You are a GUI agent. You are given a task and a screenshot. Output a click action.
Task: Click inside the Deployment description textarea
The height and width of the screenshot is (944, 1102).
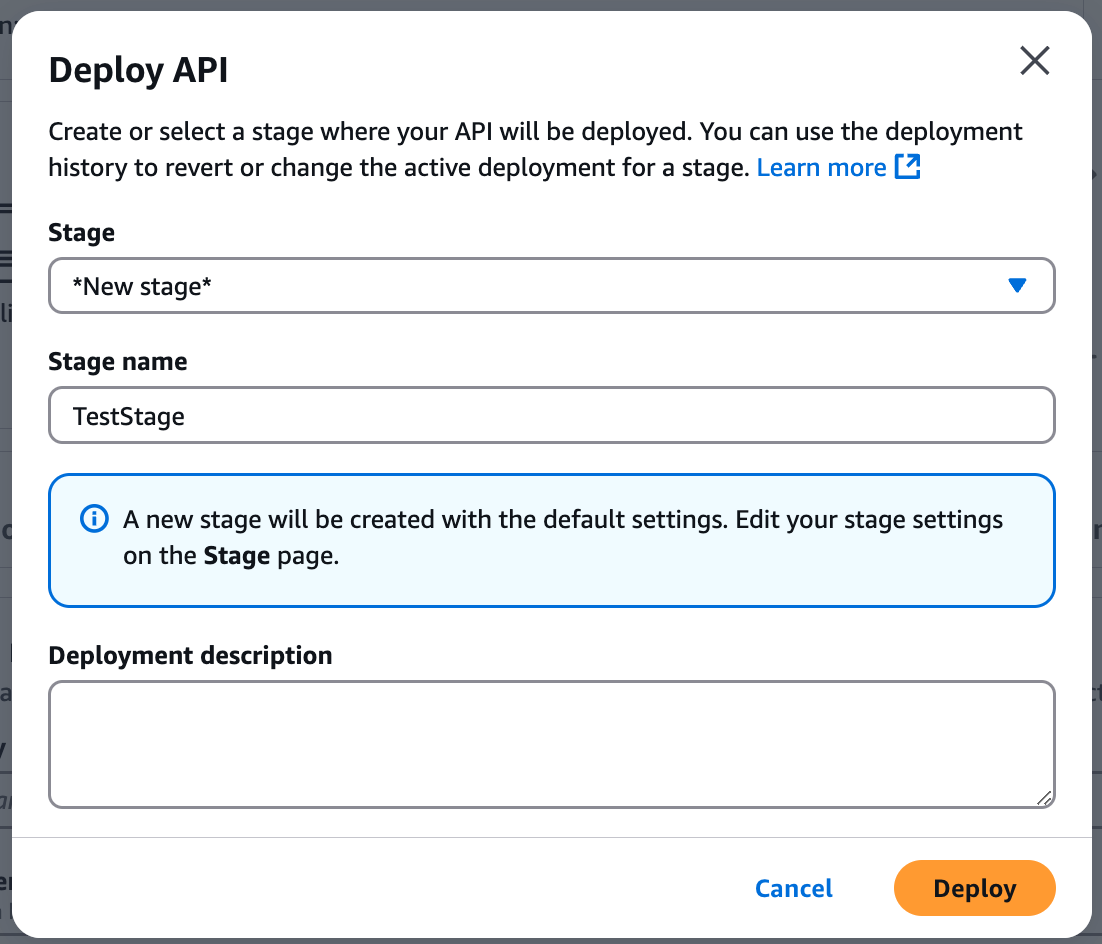550,743
